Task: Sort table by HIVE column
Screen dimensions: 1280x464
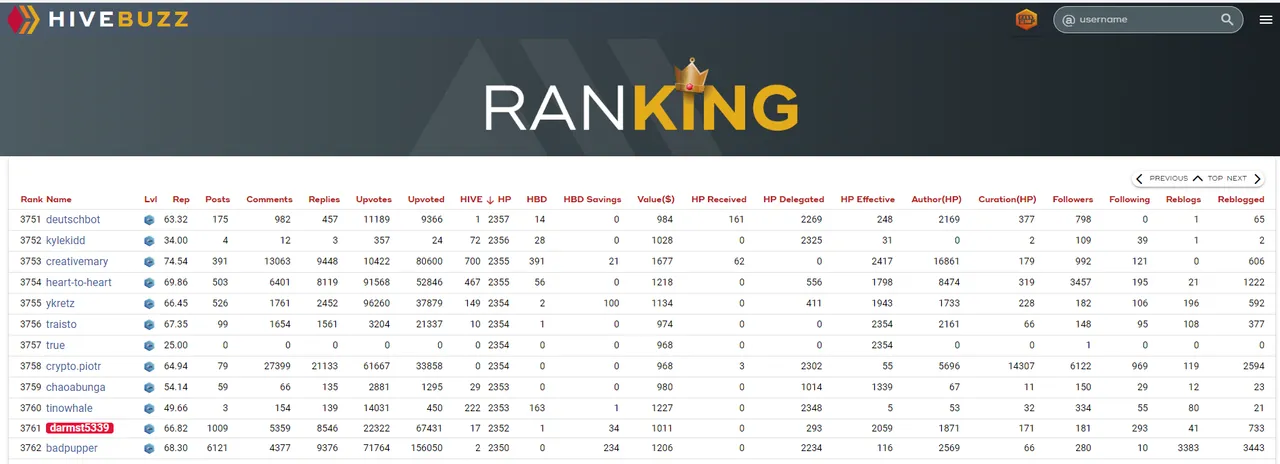Action: tap(471, 199)
